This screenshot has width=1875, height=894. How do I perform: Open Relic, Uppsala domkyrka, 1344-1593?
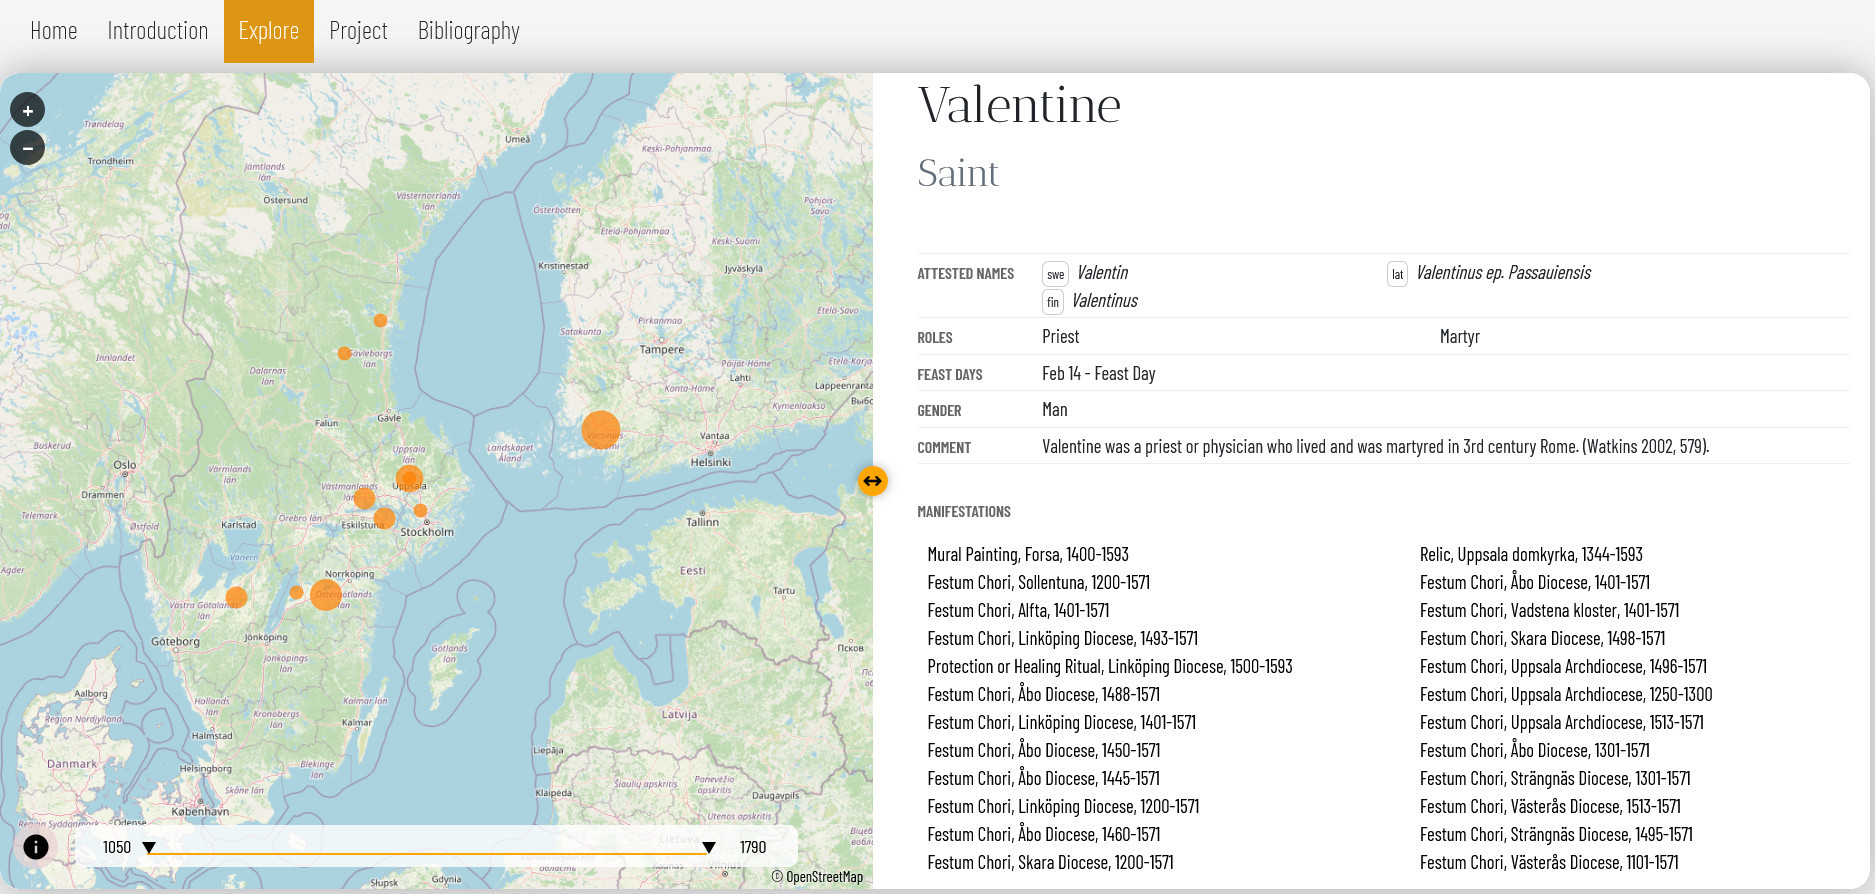point(1531,555)
